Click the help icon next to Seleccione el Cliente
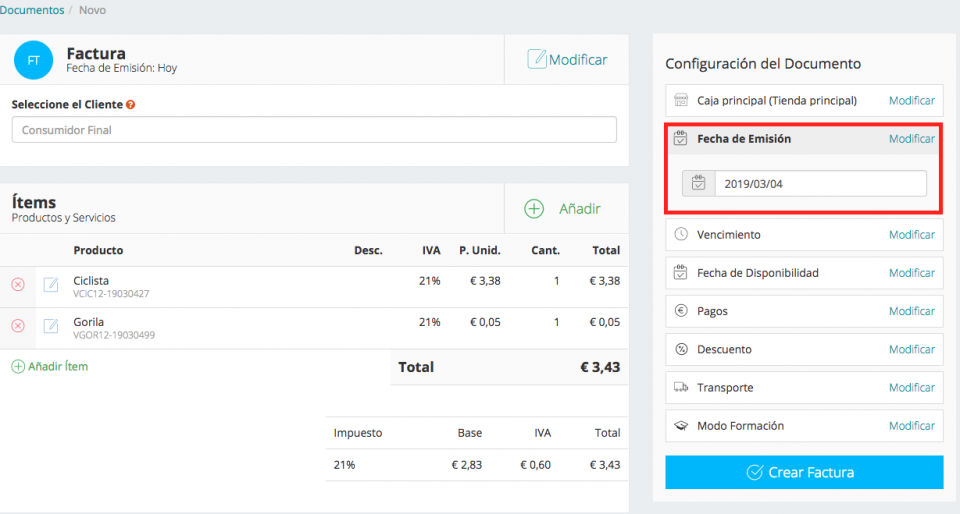Image resolution: width=960 pixels, height=514 pixels. [131, 104]
